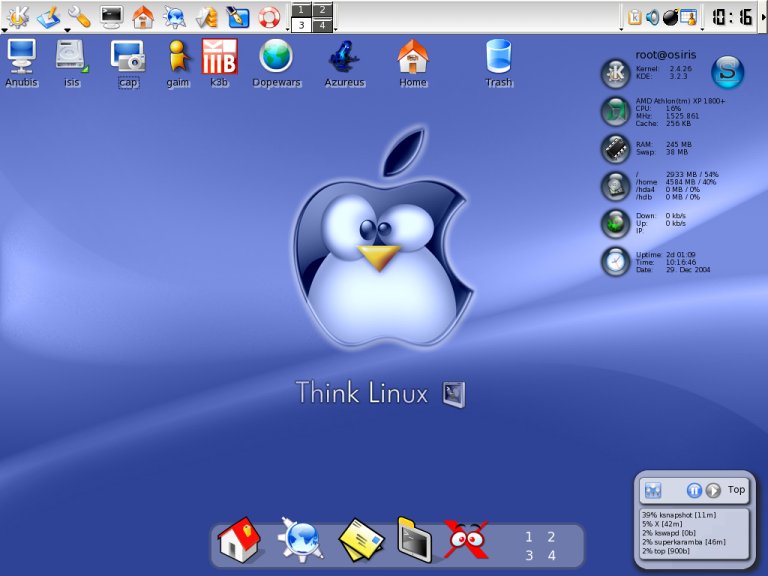Switch to desktop 4 in the top panel pager
Screen dimensions: 768x576
point(322,25)
